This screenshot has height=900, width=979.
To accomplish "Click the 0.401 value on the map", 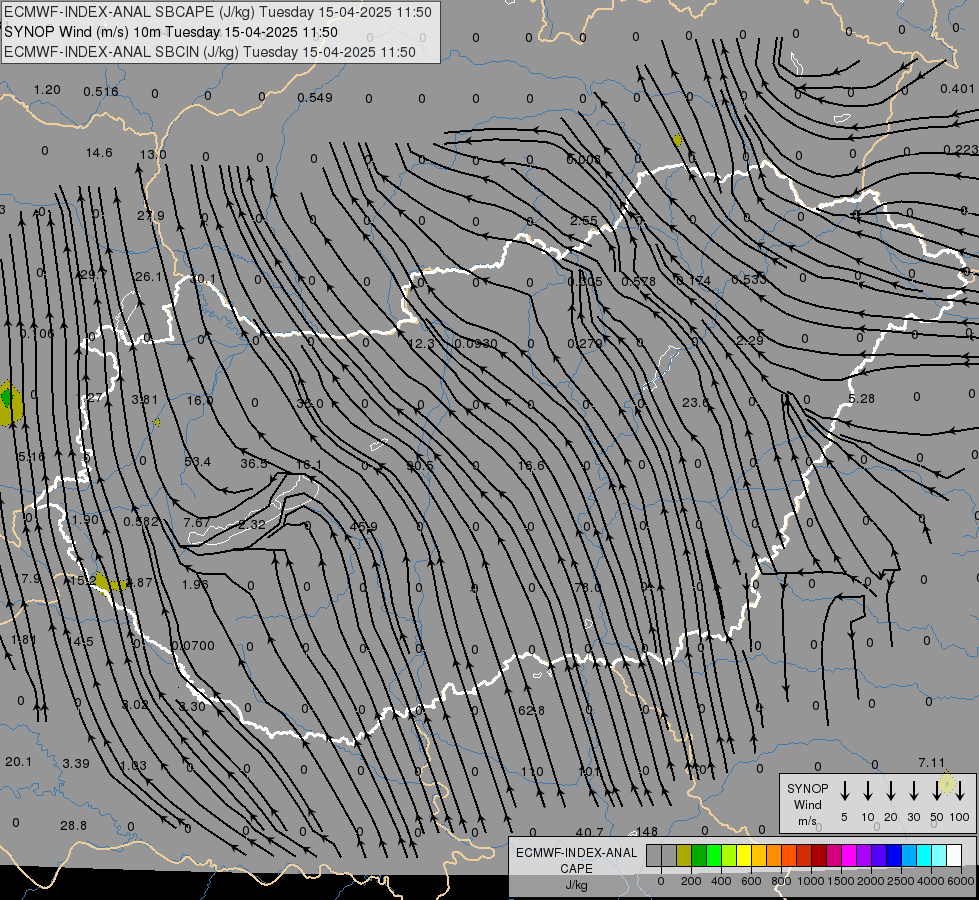I will 957,89.
